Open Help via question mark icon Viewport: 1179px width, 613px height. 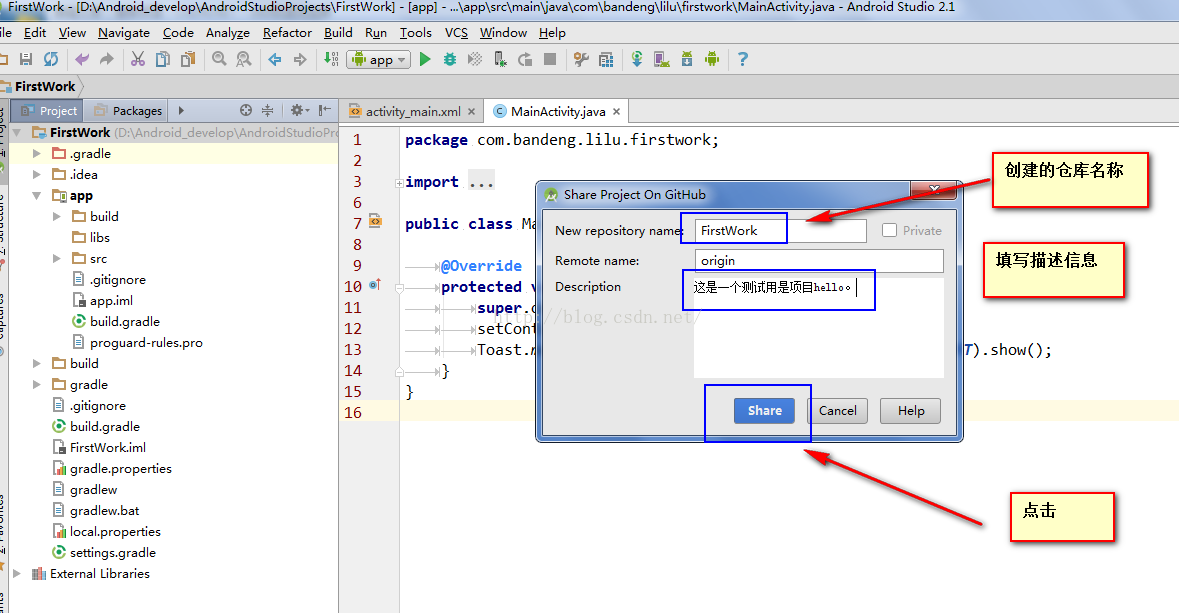[742, 60]
